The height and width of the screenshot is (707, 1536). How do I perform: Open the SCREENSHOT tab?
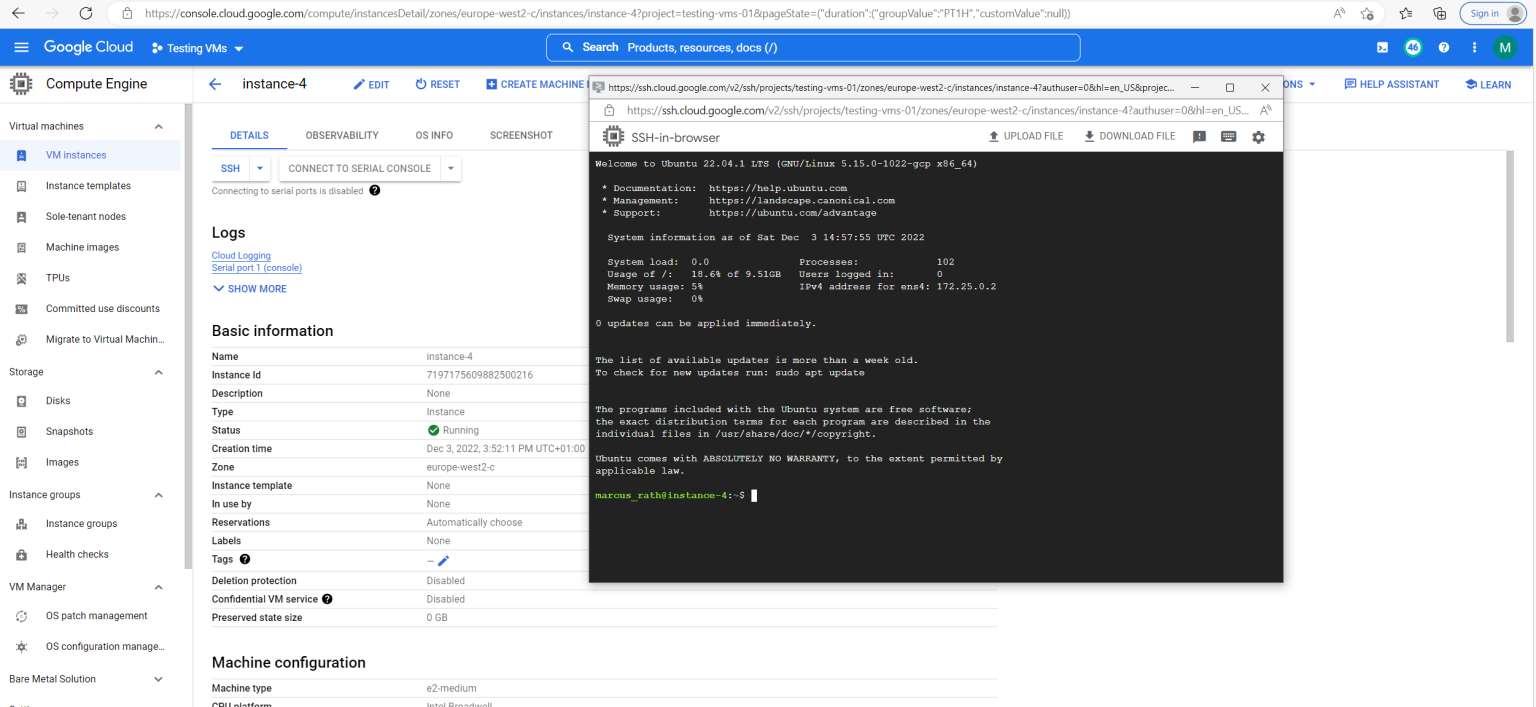pos(521,135)
